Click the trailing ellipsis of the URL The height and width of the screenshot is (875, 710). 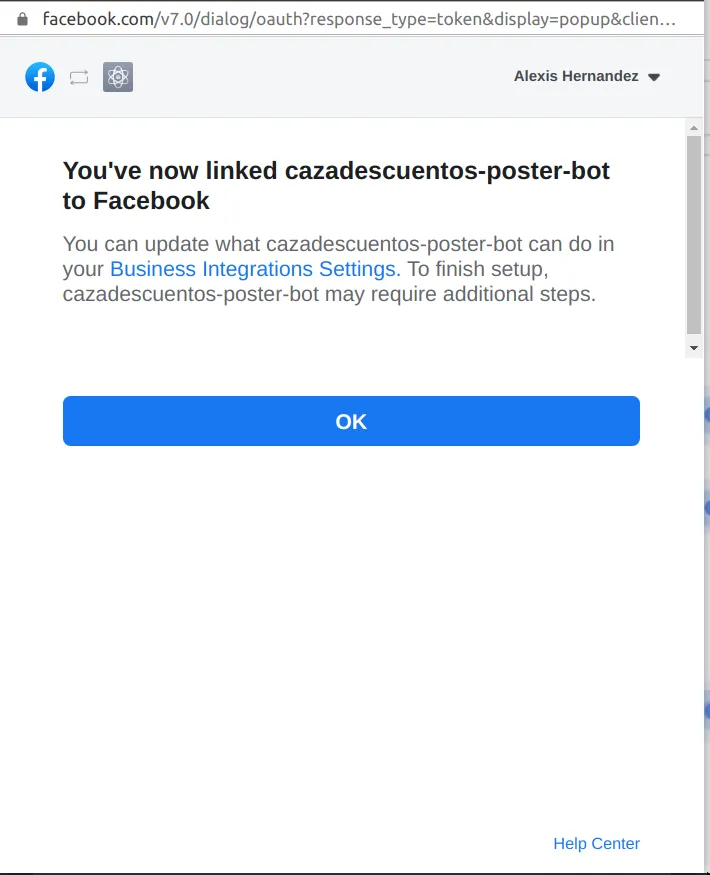[x=667, y=22]
